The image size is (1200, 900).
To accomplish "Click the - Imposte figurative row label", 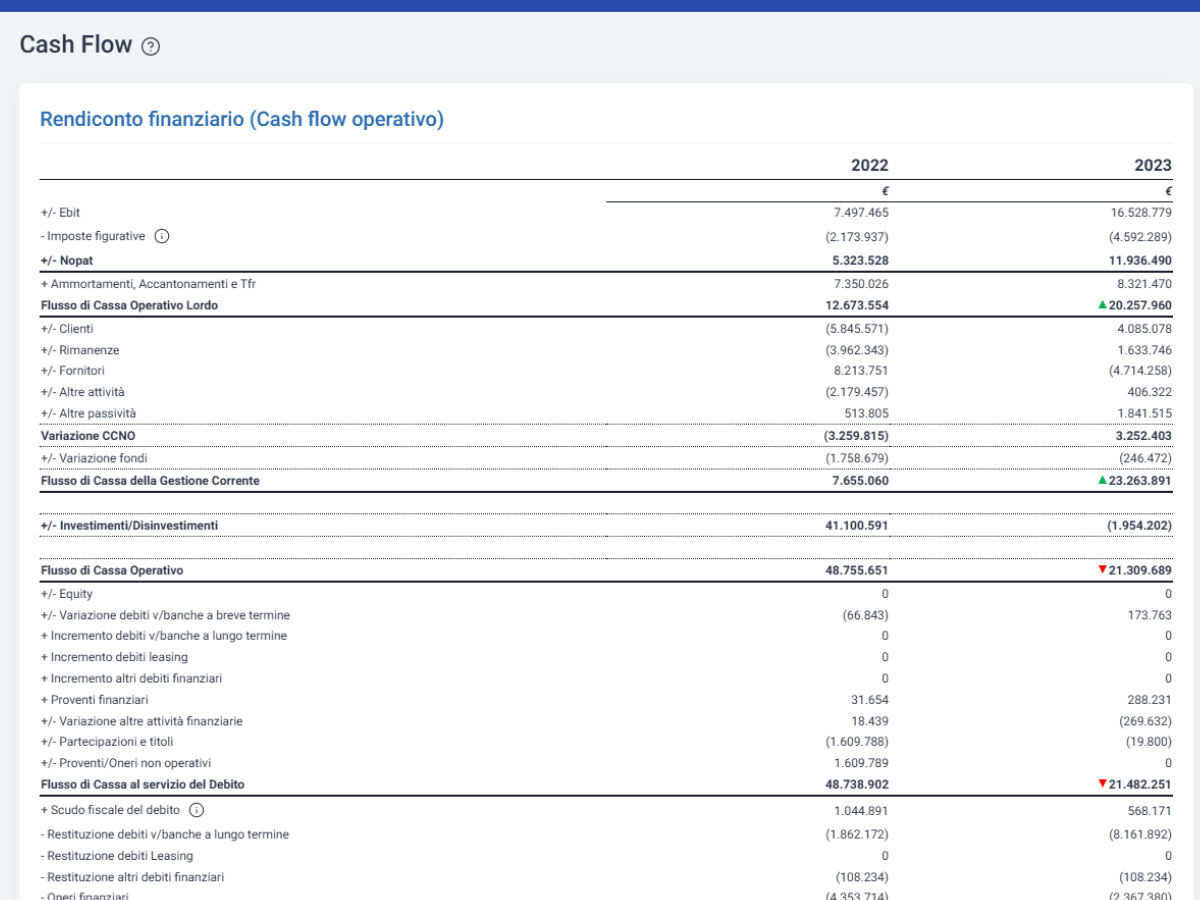I will coord(93,237).
